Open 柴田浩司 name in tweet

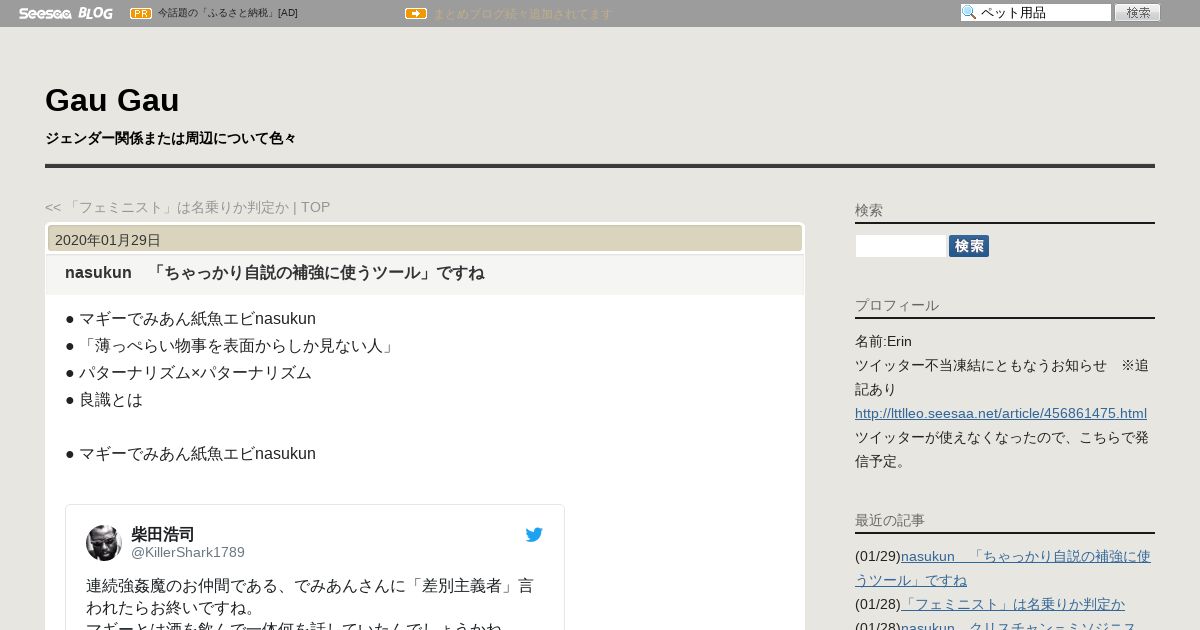coord(163,534)
